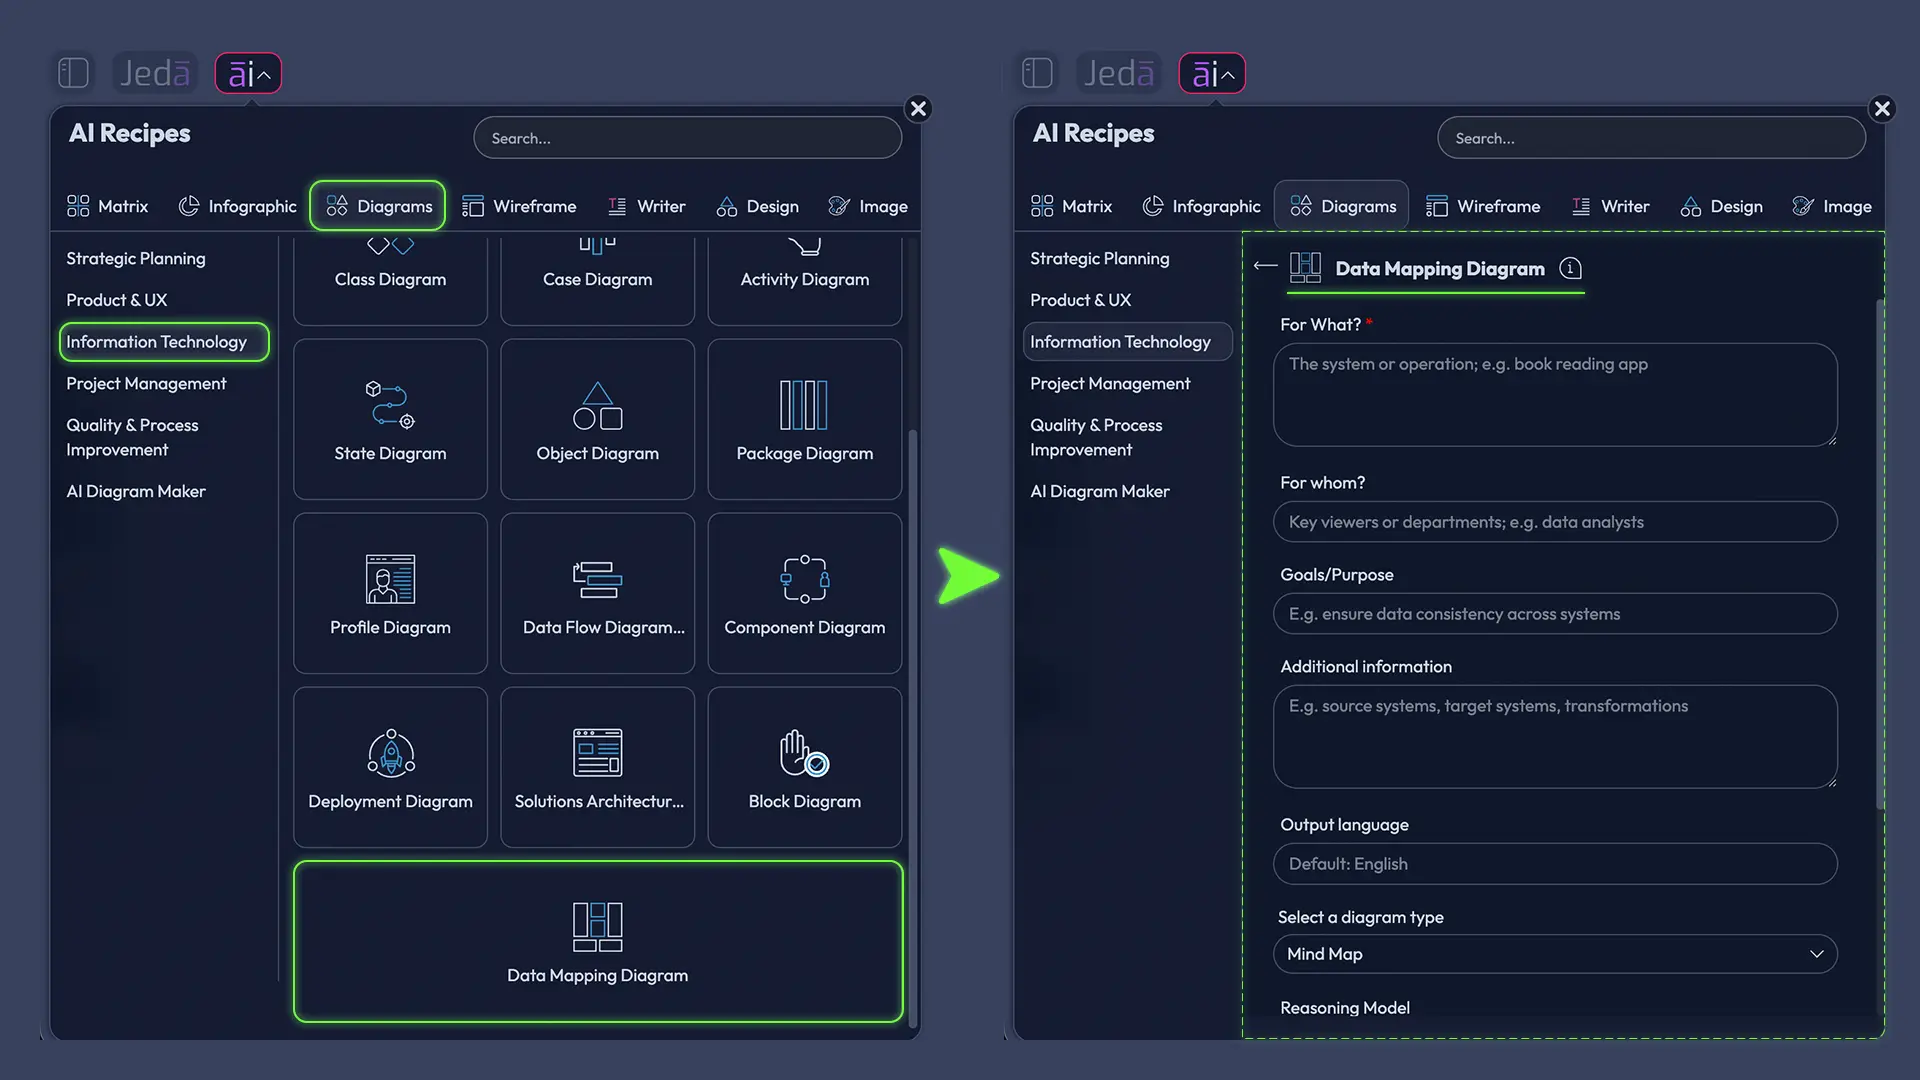
Task: Click the Jeda logo in the left window
Action: tap(155, 73)
